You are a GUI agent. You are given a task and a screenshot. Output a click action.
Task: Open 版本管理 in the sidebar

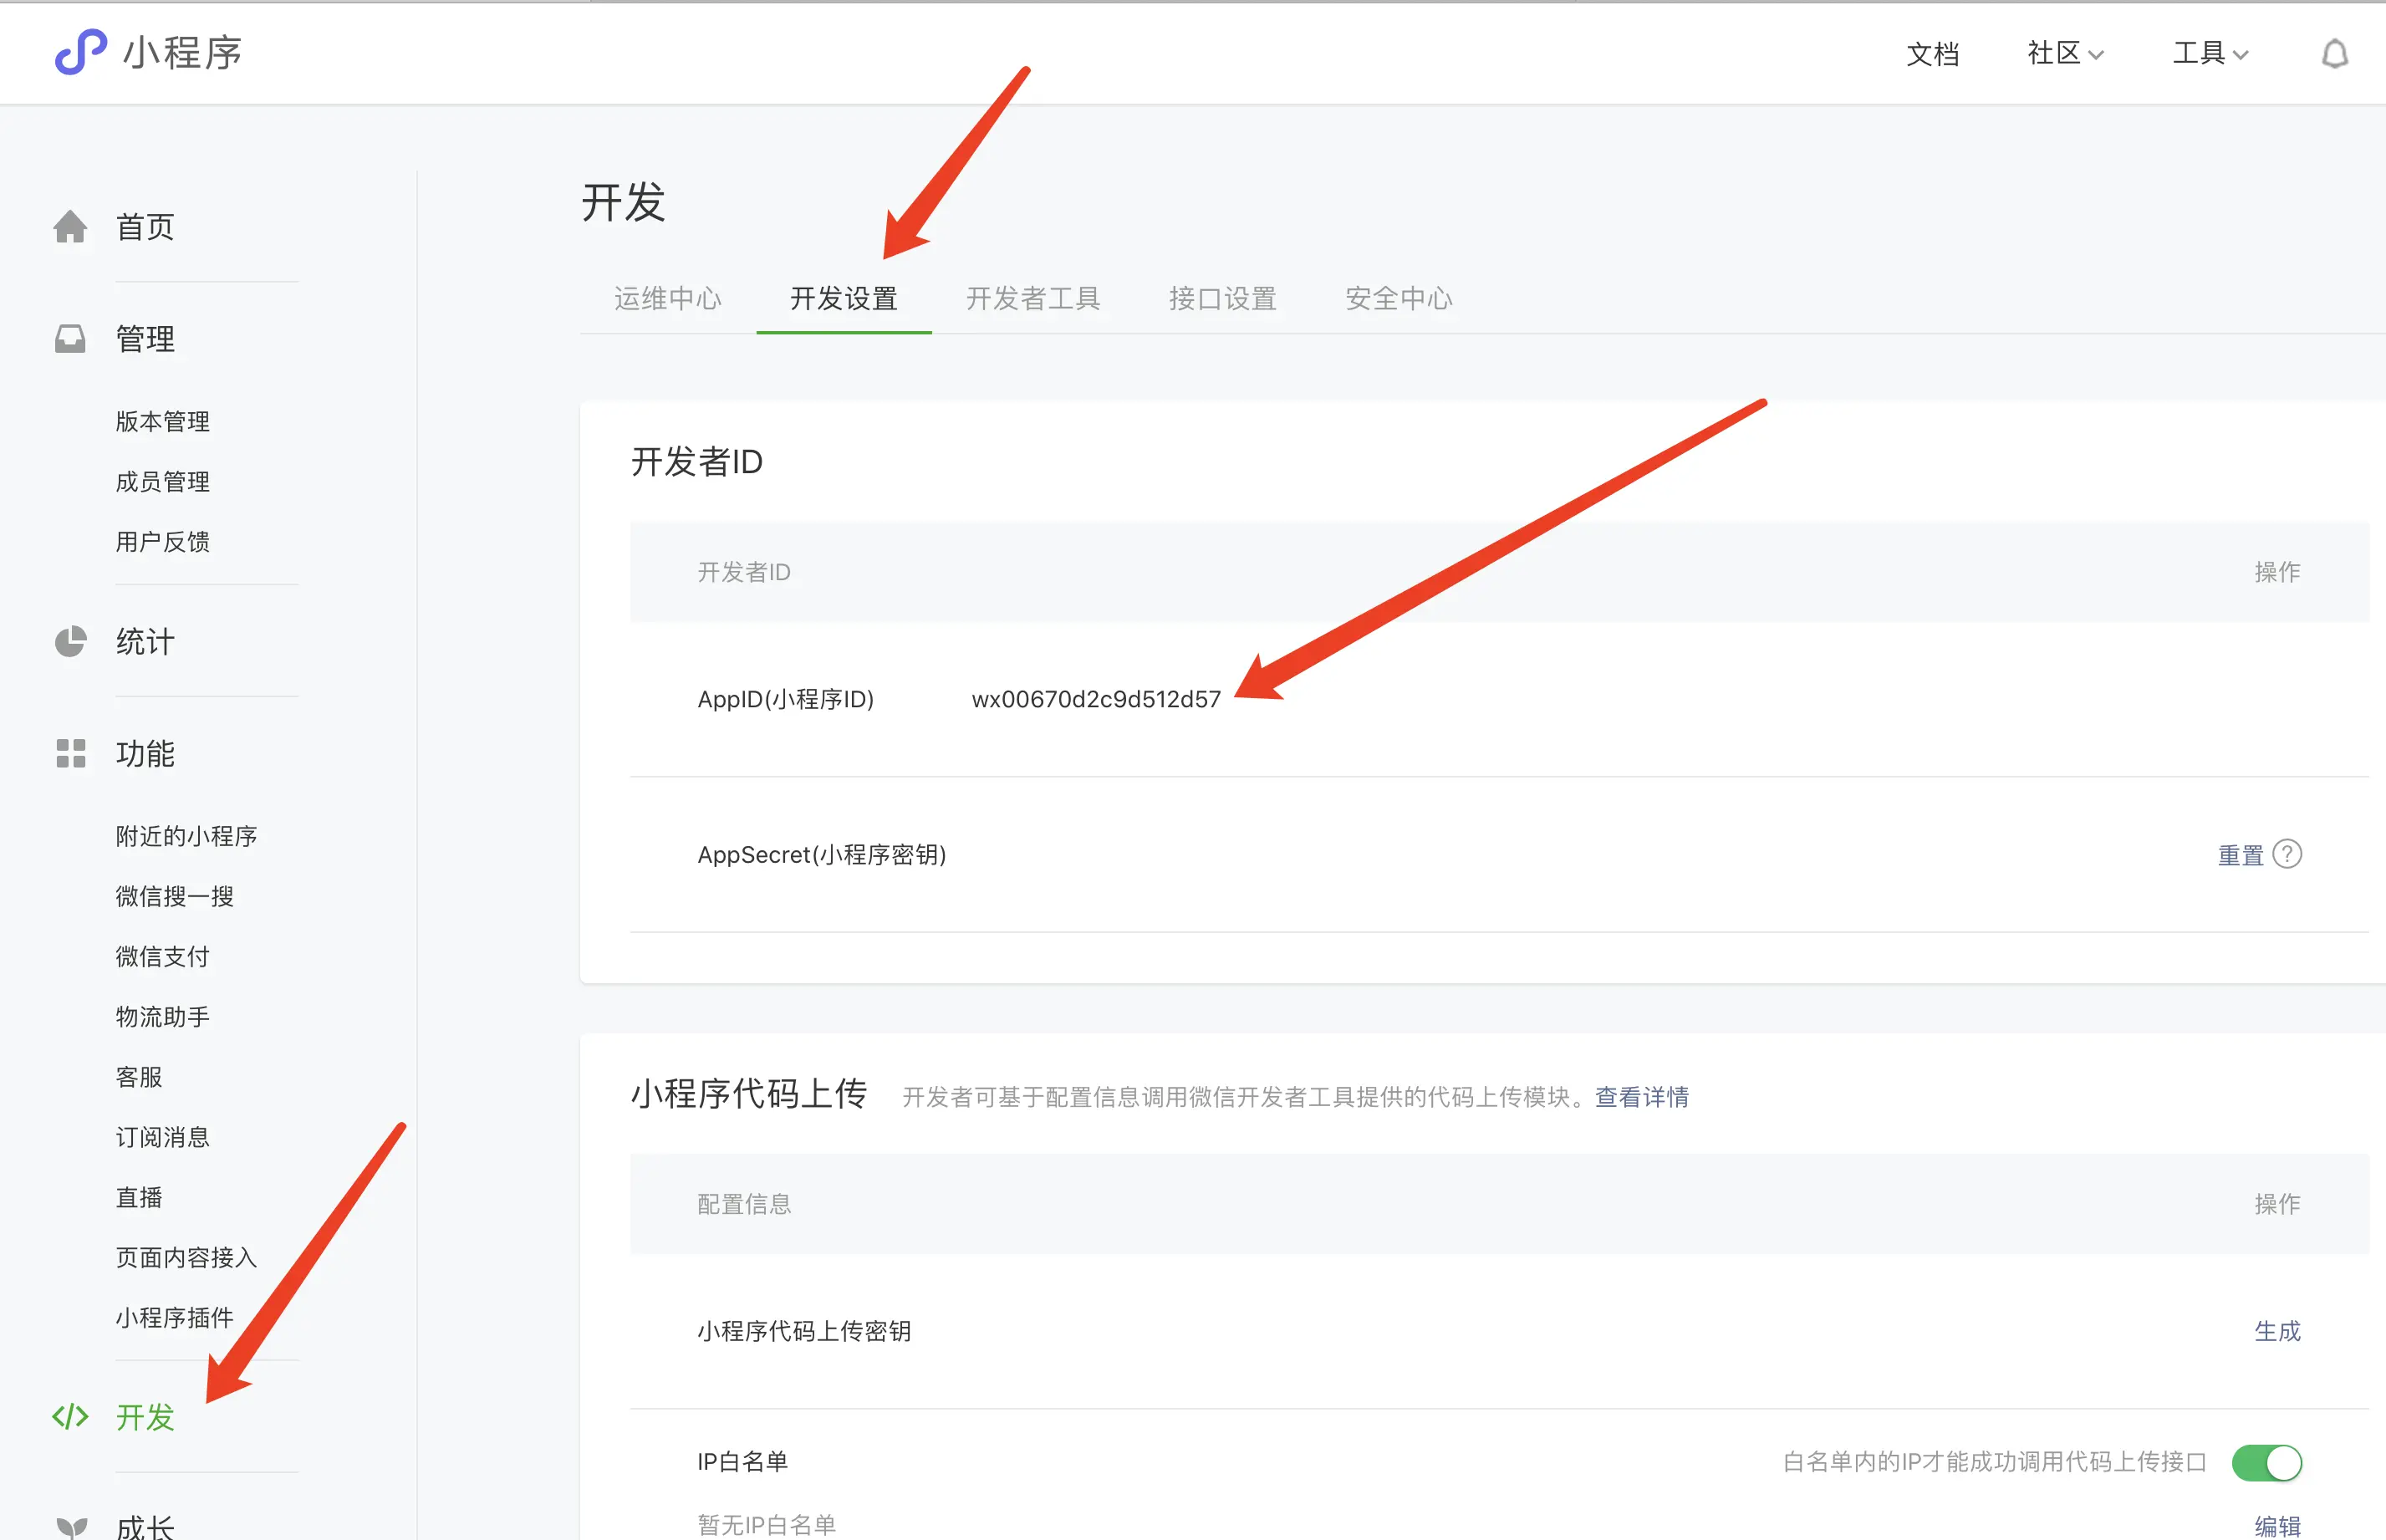point(162,421)
